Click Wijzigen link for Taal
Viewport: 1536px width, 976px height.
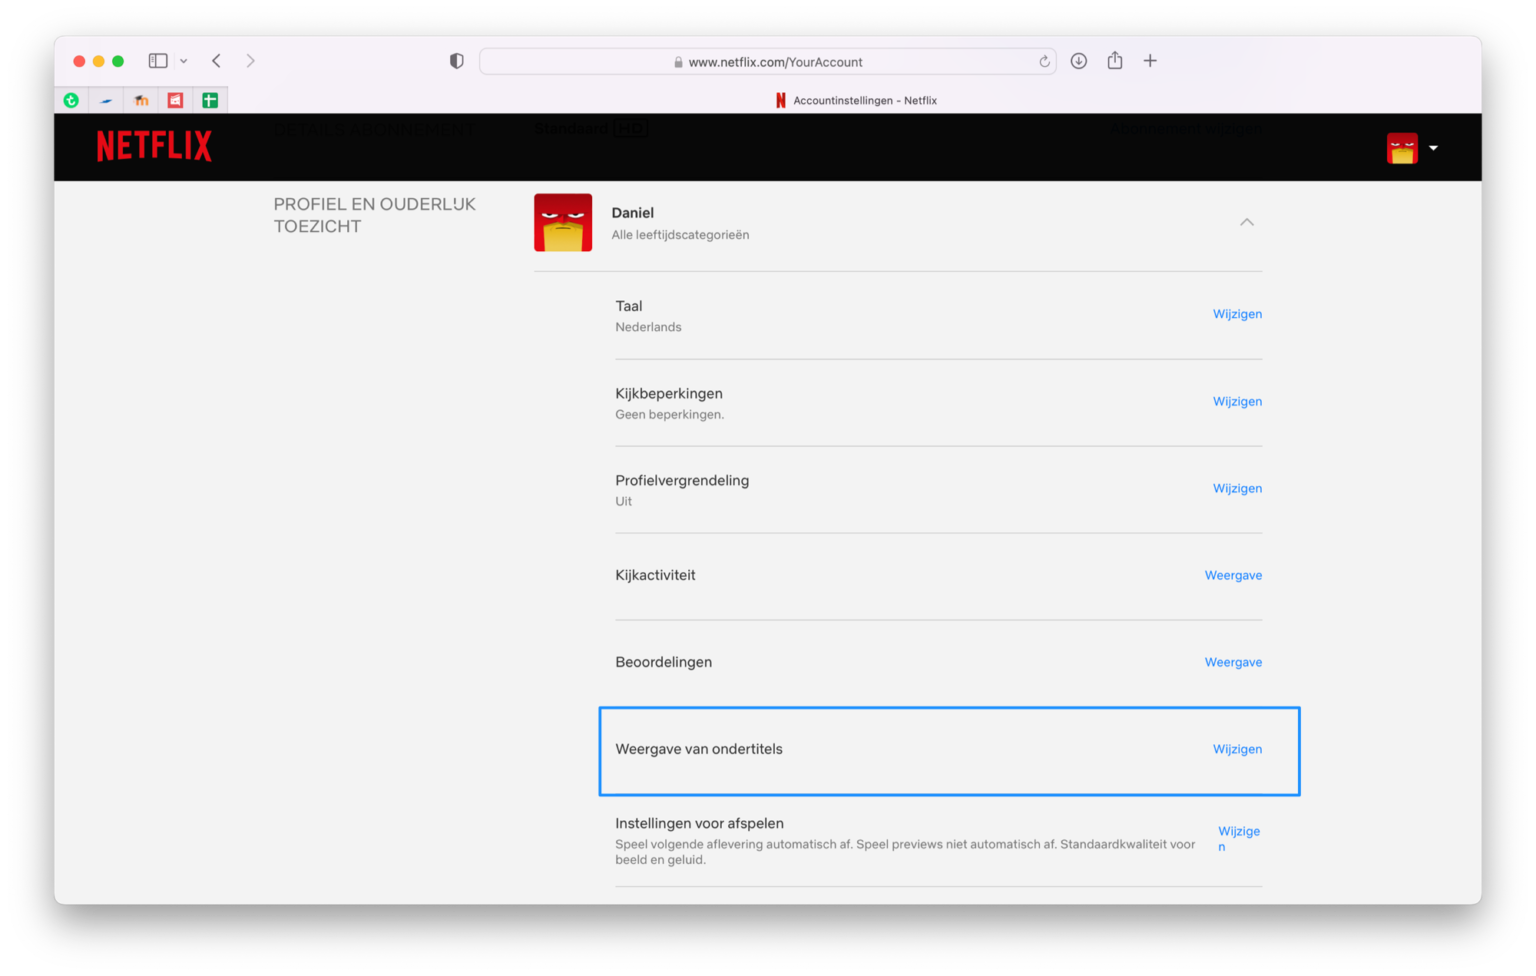[1237, 314]
